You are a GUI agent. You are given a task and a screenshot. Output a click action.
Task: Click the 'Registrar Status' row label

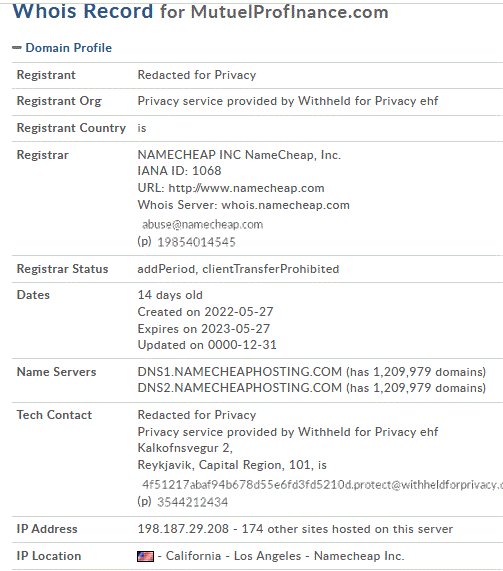coord(62,269)
